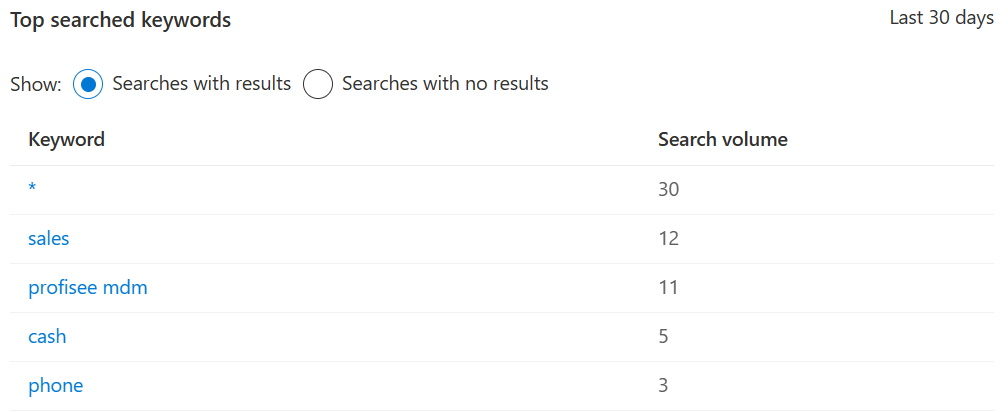Image resolution: width=1008 pixels, height=412 pixels.
Task: Click the 'Search volume' column header
Action: tap(722, 140)
